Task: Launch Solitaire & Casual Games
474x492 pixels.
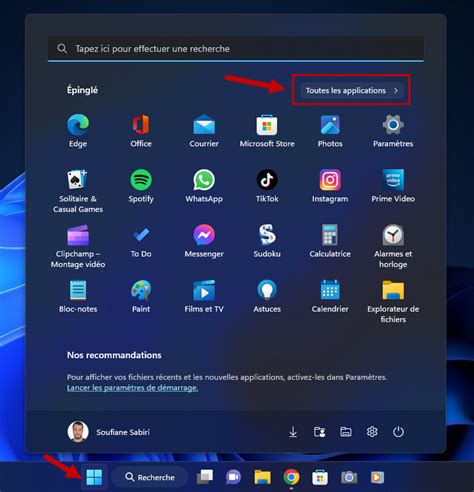Action: (78, 191)
